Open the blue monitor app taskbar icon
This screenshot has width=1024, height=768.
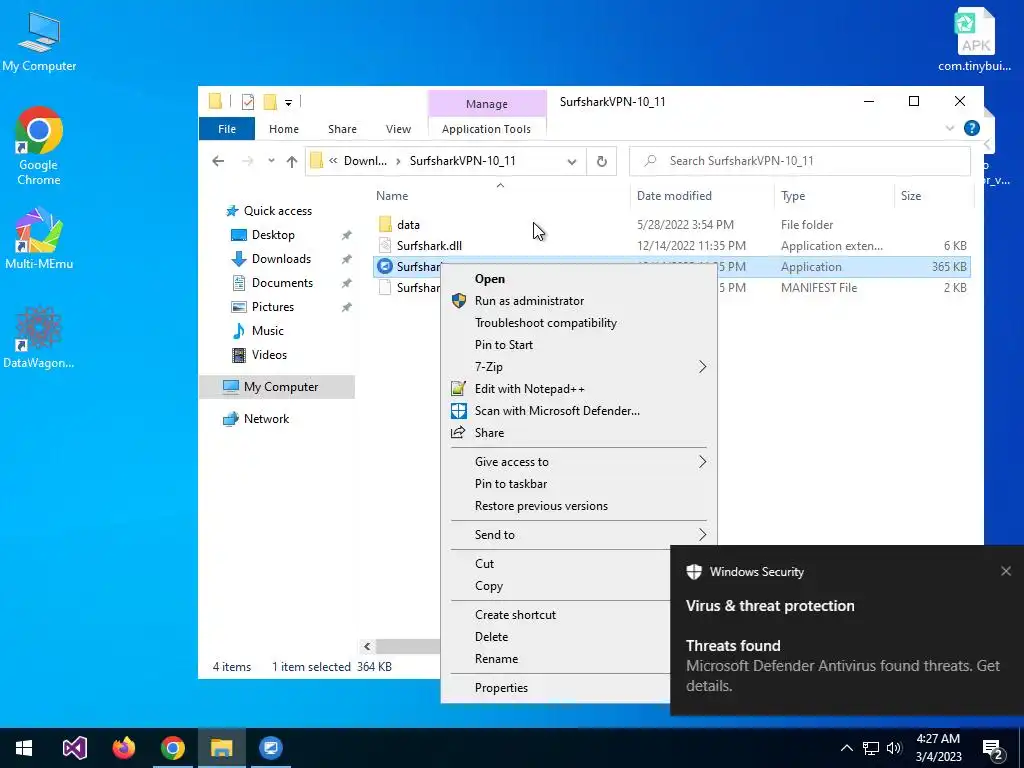tap(270, 748)
